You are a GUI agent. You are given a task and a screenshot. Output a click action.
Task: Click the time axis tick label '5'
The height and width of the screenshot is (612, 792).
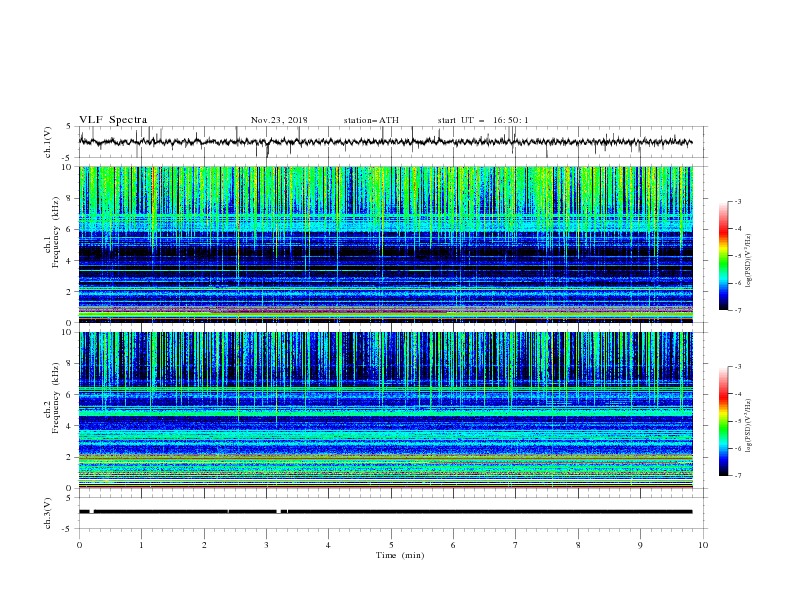pyautogui.click(x=391, y=545)
